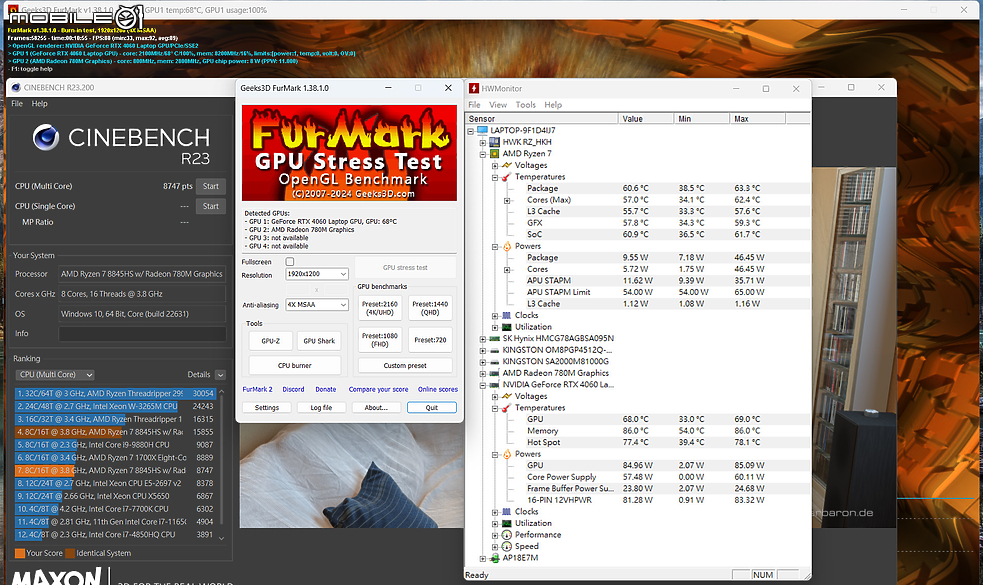The height and width of the screenshot is (585, 983).
Task: Expand the Cores (Max) temperature row
Action: click(x=507, y=201)
